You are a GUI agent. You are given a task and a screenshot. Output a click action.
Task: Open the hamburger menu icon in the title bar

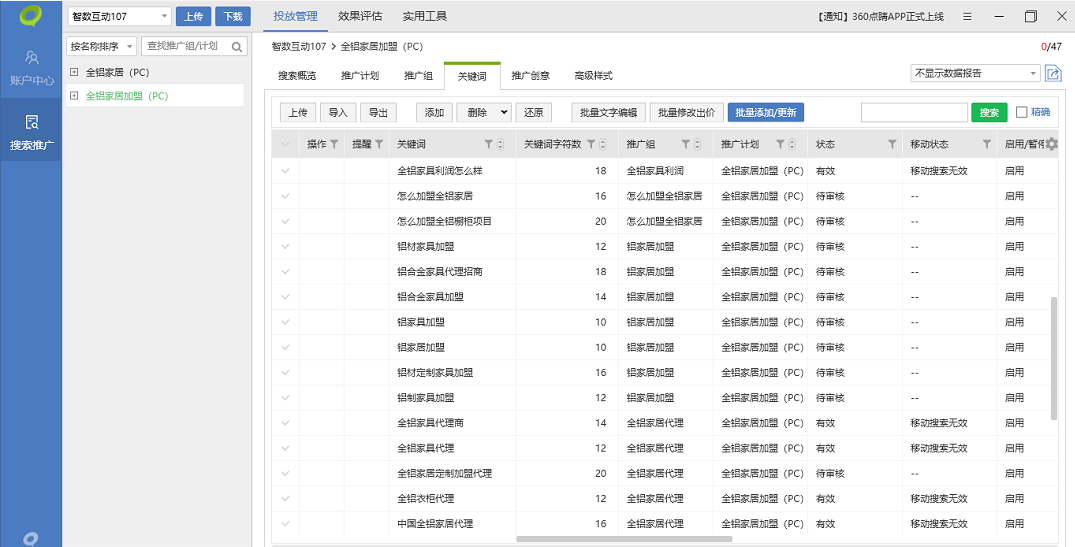(x=966, y=16)
